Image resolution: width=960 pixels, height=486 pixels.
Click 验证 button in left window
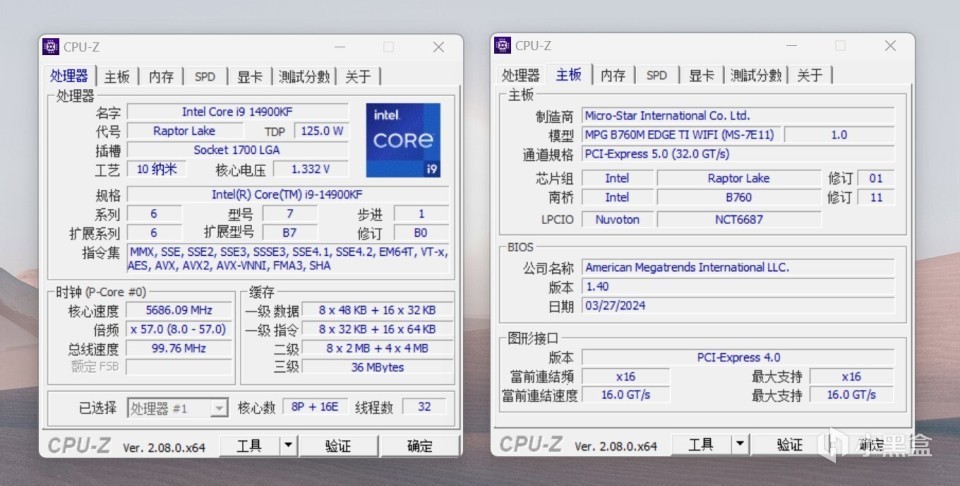point(338,446)
